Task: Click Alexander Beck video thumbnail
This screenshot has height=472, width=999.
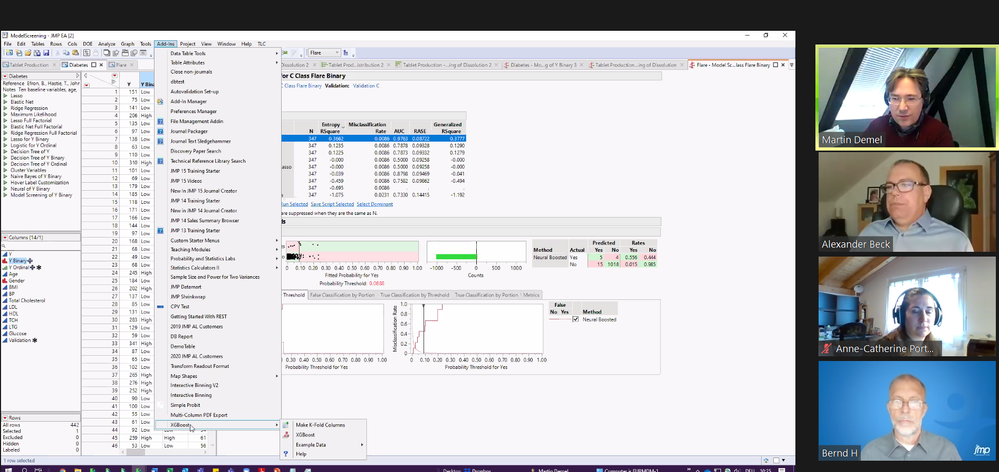Action: coord(905,203)
